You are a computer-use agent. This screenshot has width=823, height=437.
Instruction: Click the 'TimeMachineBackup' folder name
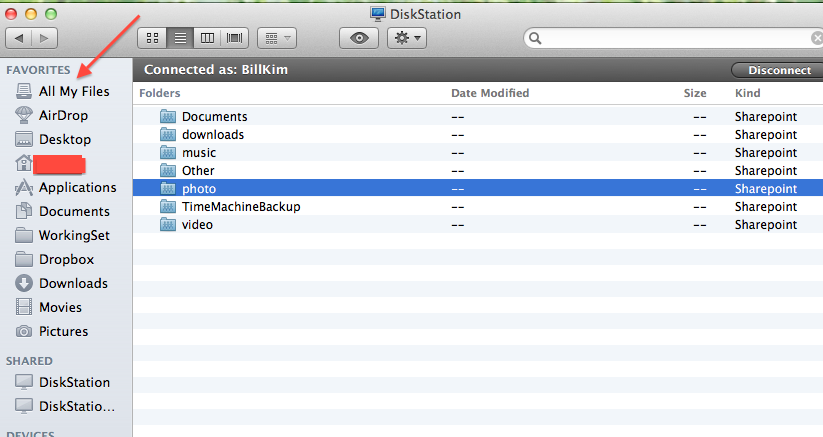coord(241,207)
